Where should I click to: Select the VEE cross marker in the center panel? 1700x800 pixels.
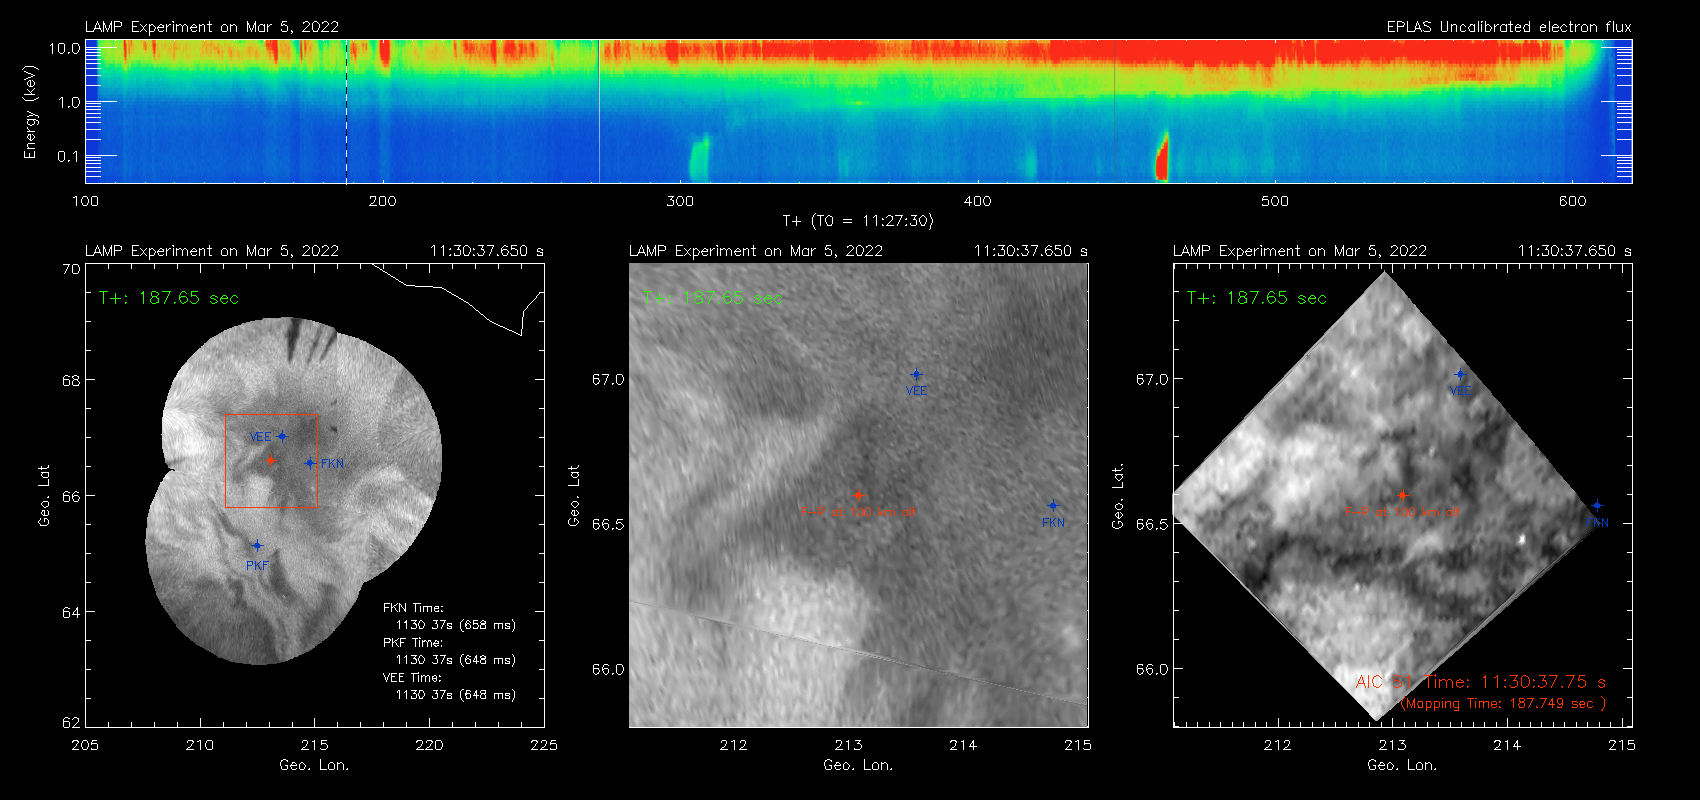pyautogui.click(x=916, y=375)
